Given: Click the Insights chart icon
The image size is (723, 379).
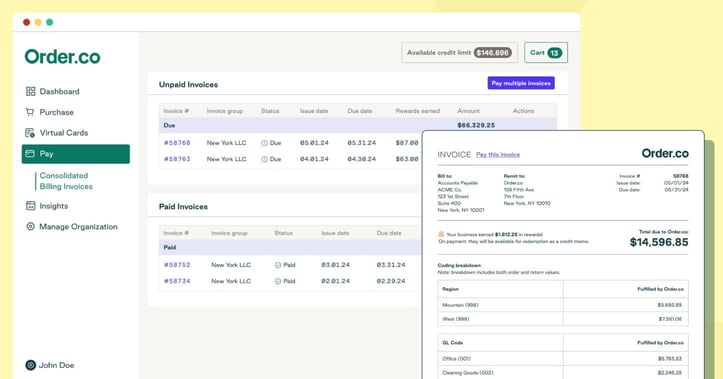Looking at the screenshot, I should pyautogui.click(x=30, y=206).
